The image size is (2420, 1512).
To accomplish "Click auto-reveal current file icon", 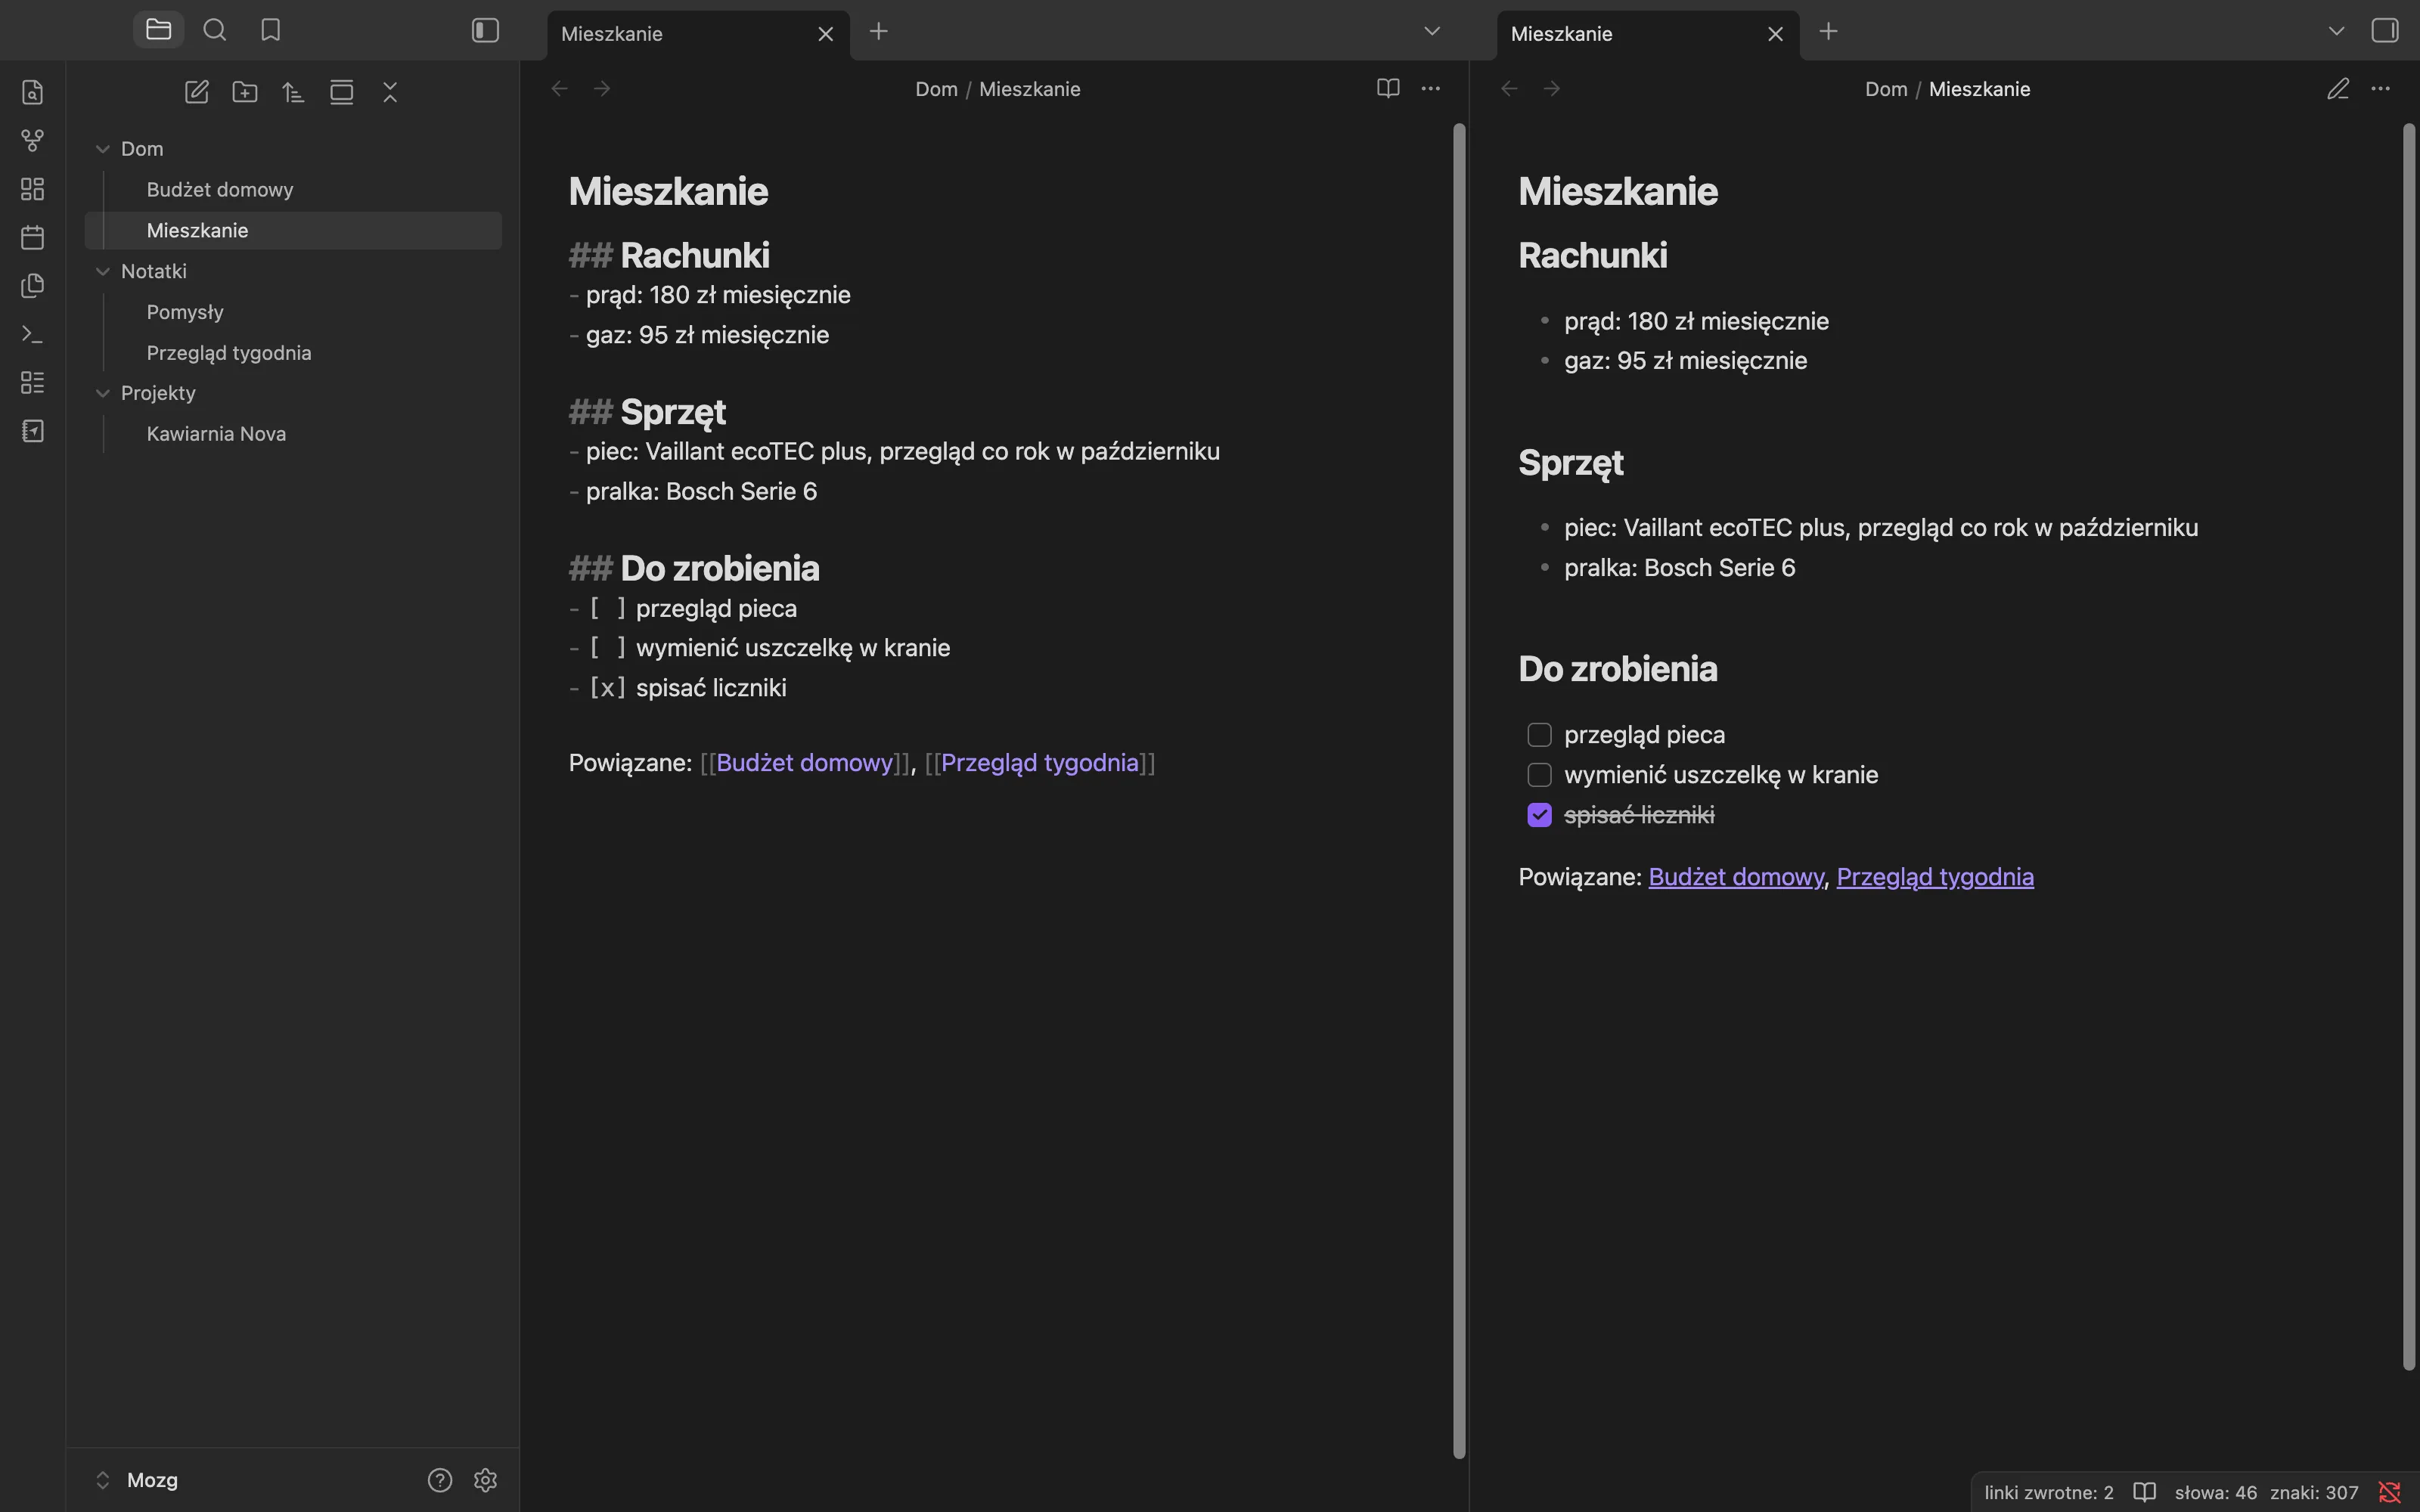I will (342, 92).
